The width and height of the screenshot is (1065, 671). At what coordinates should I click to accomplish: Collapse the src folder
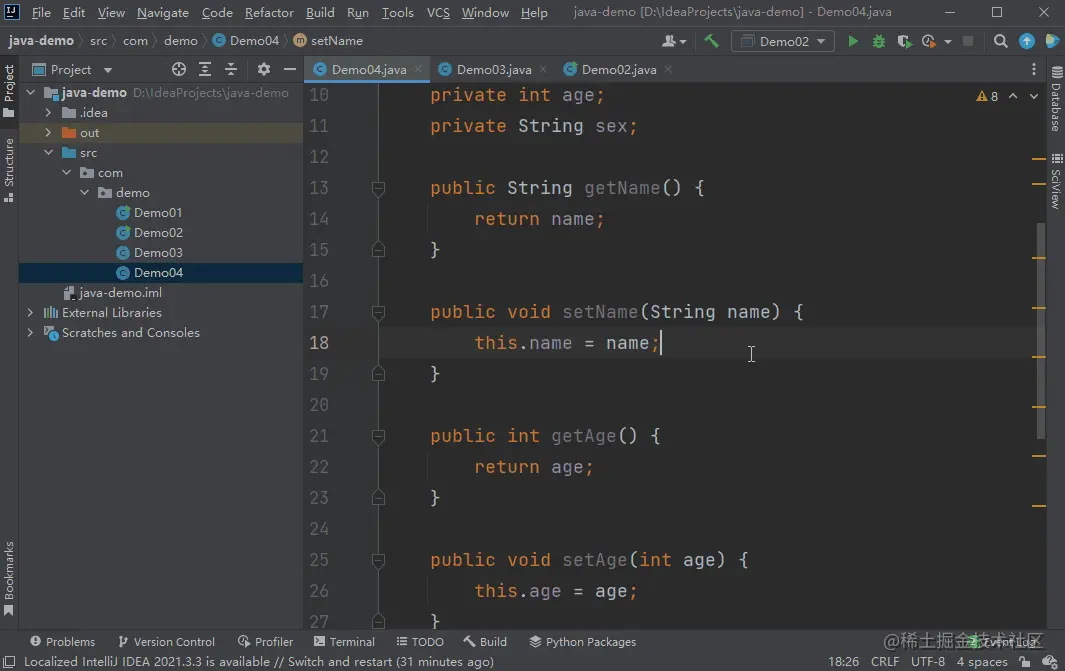48,153
